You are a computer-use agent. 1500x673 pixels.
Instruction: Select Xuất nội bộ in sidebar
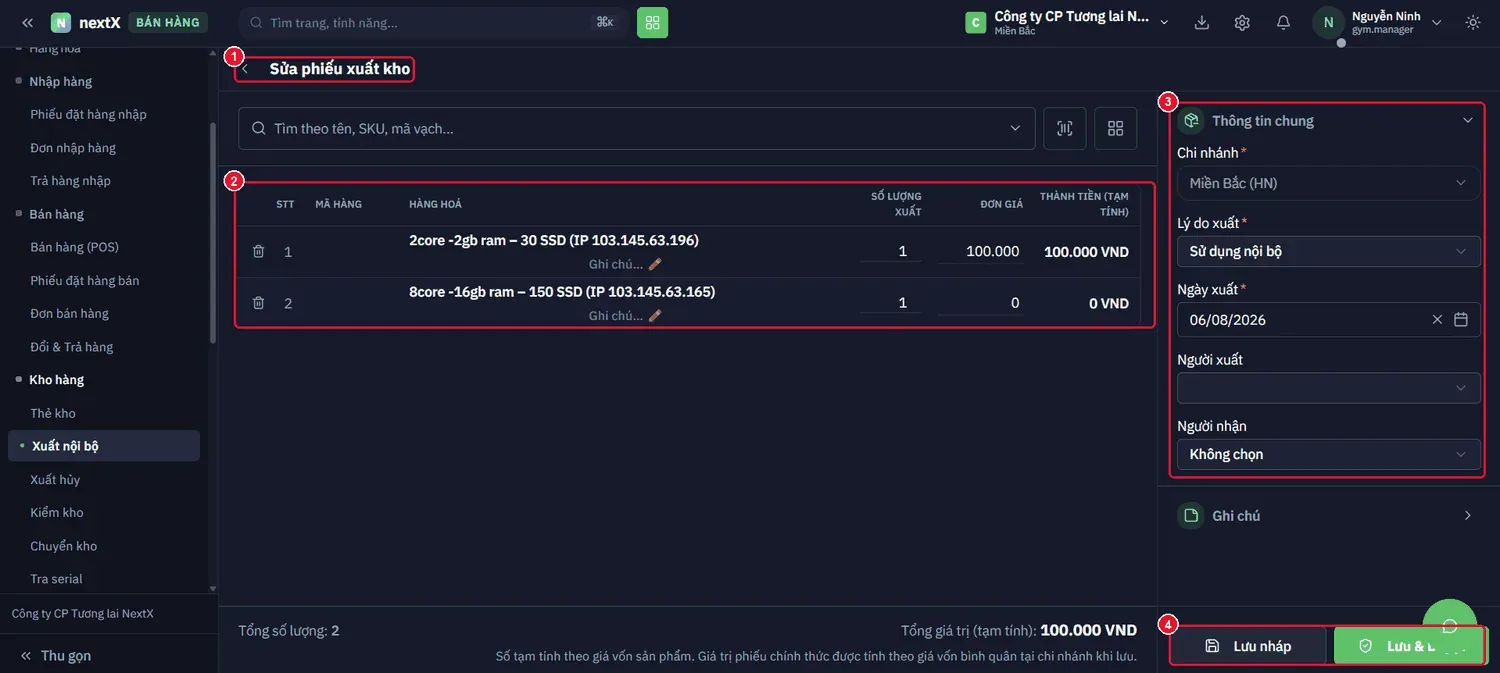(x=104, y=446)
